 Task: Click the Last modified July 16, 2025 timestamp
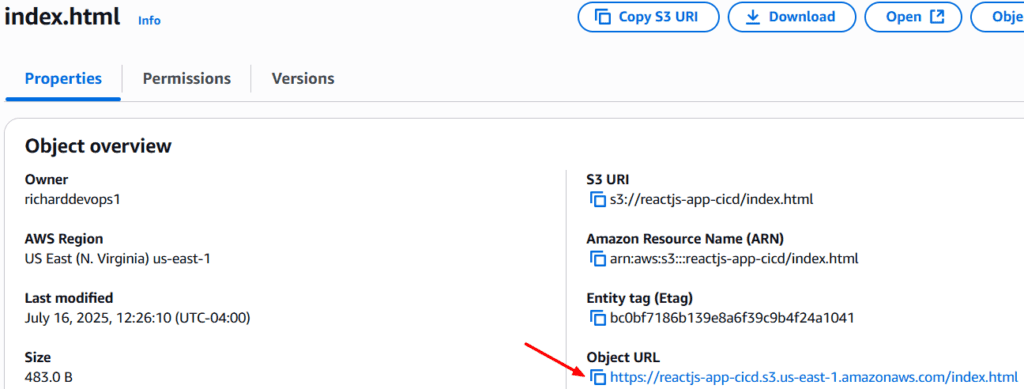tap(138, 318)
